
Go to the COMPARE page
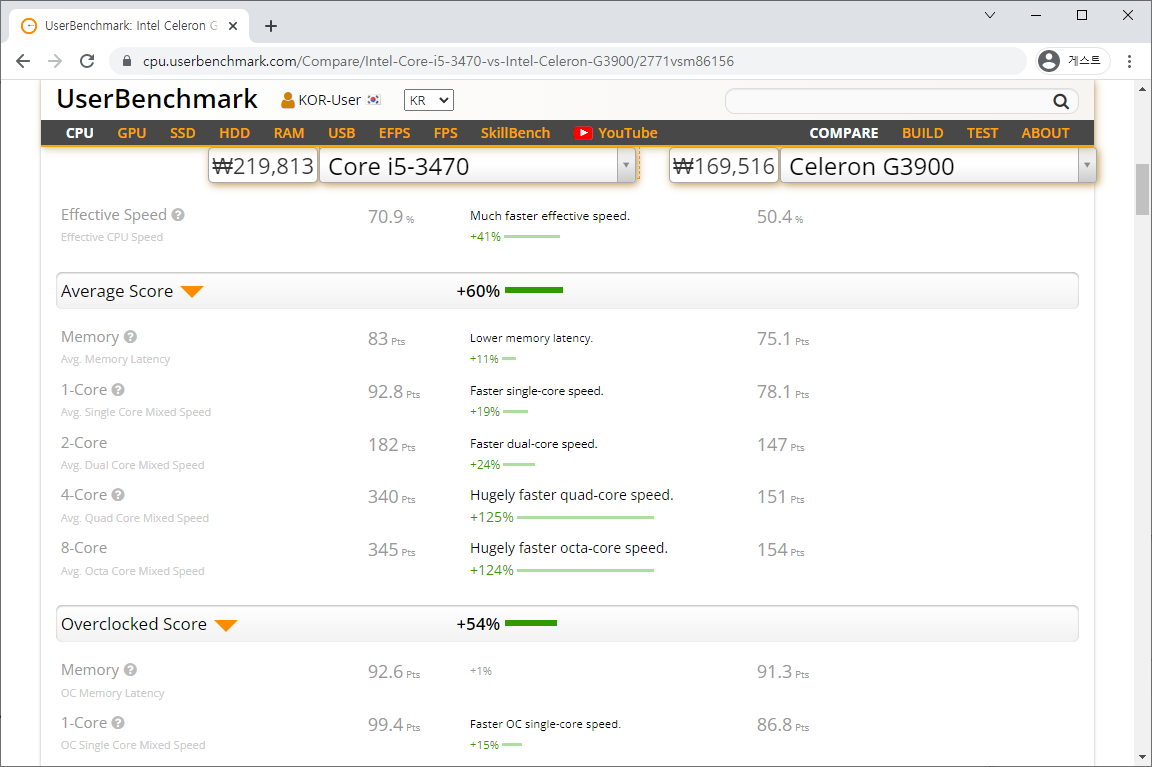843,133
